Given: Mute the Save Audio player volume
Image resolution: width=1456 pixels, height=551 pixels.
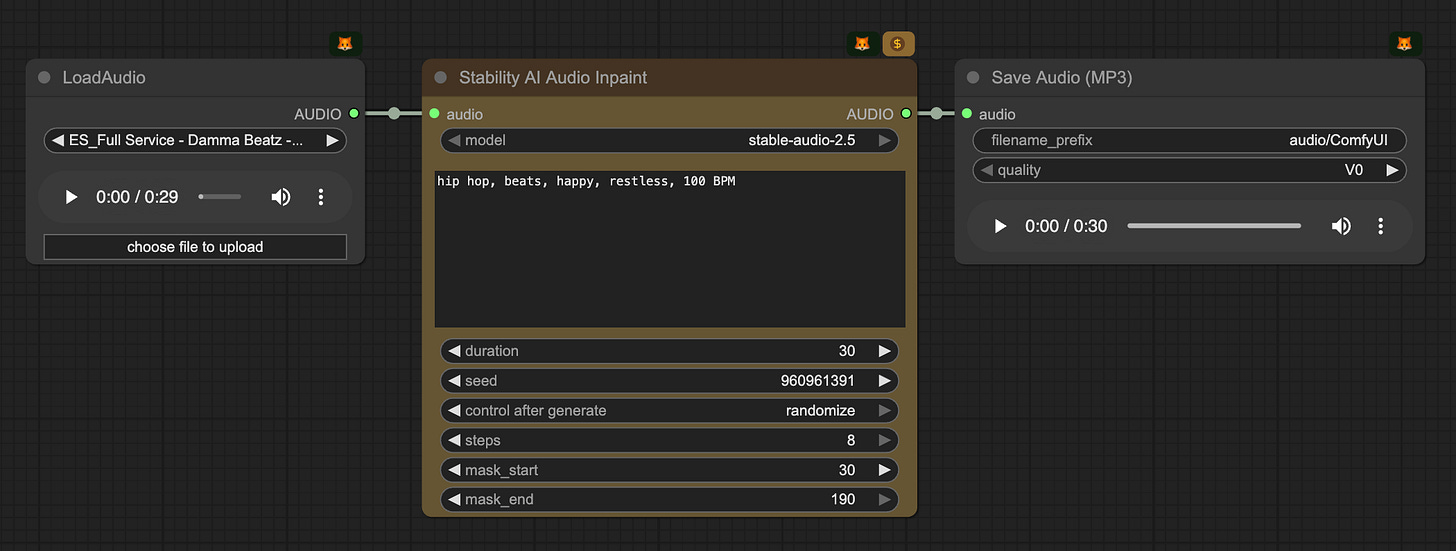Looking at the screenshot, I should (x=1341, y=226).
